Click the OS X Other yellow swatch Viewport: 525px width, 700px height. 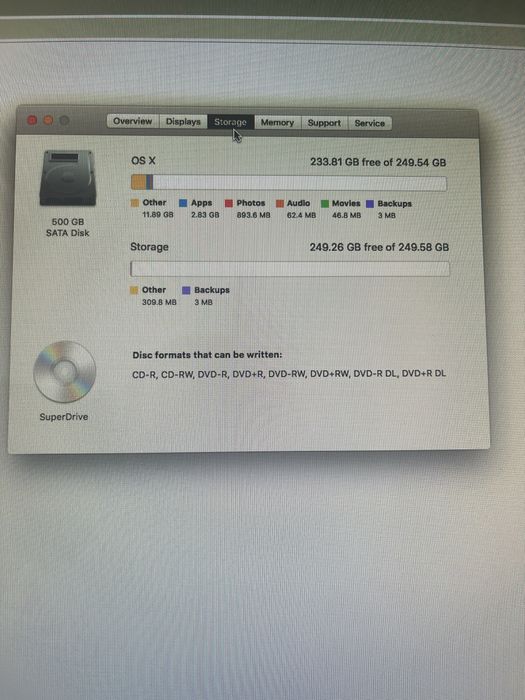pyautogui.click(x=135, y=203)
